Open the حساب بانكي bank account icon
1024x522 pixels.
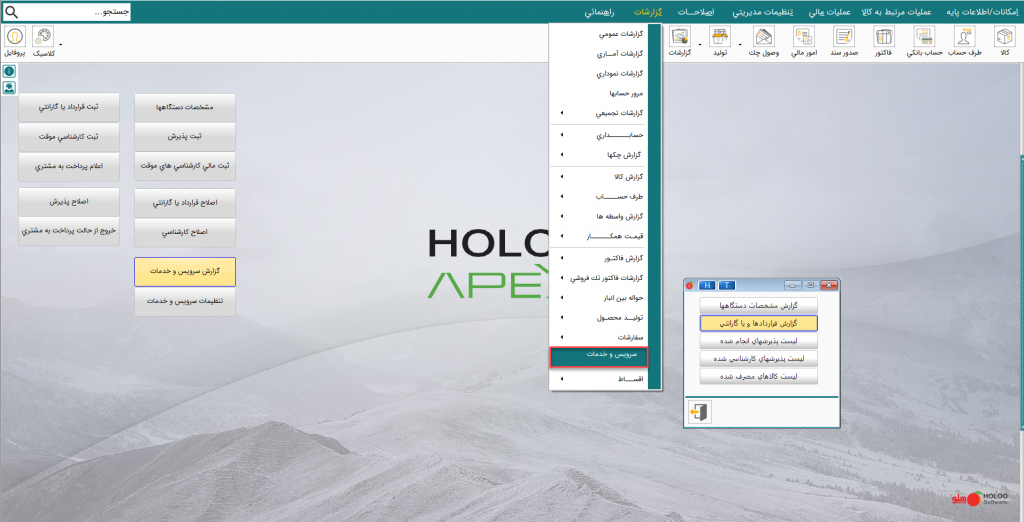(925, 37)
